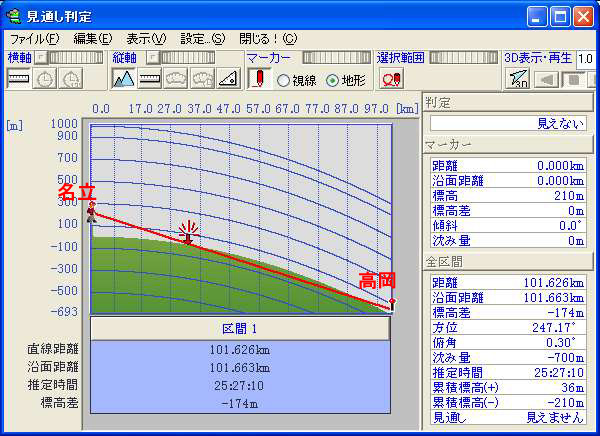This screenshot has width=600, height=436.
Task: Click the マーカー slider bar
Action: pos(336,58)
